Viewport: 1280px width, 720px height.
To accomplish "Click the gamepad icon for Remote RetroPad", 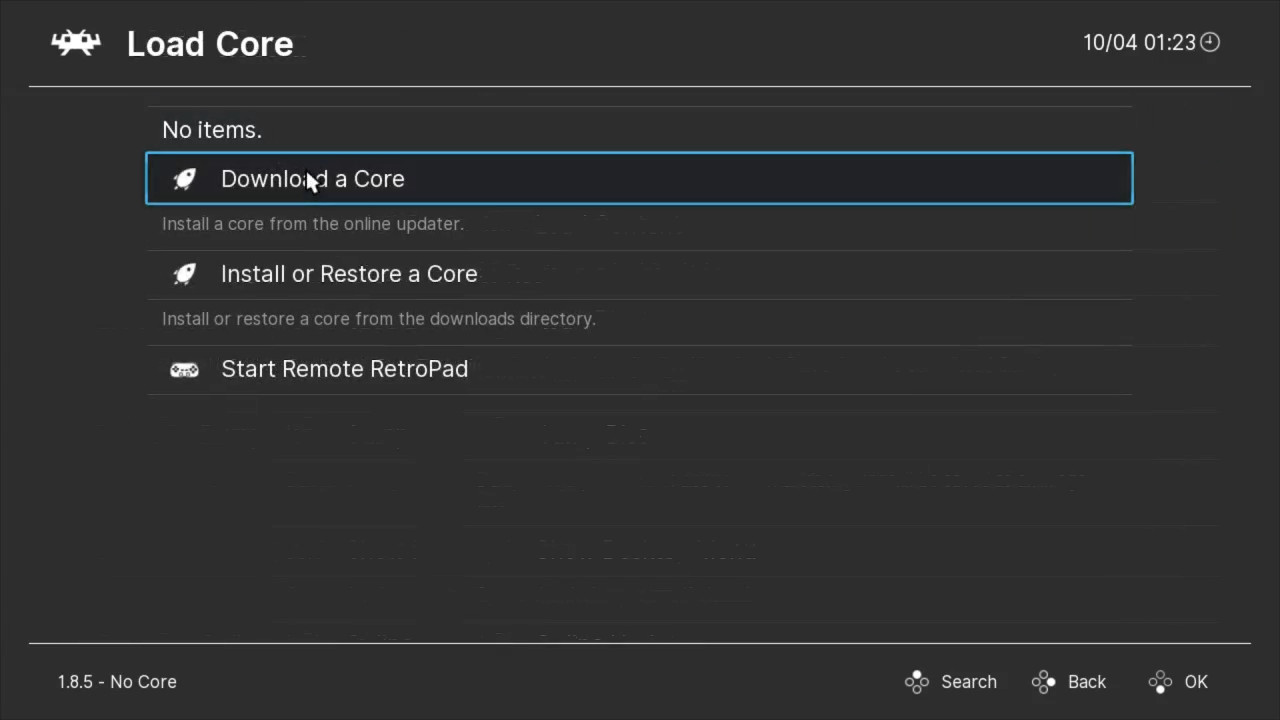I will pos(184,370).
